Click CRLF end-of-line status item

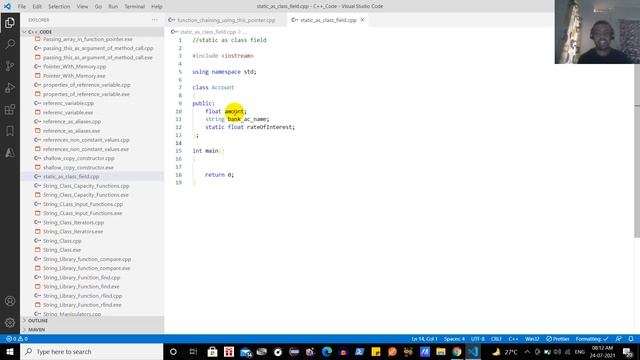click(496, 339)
